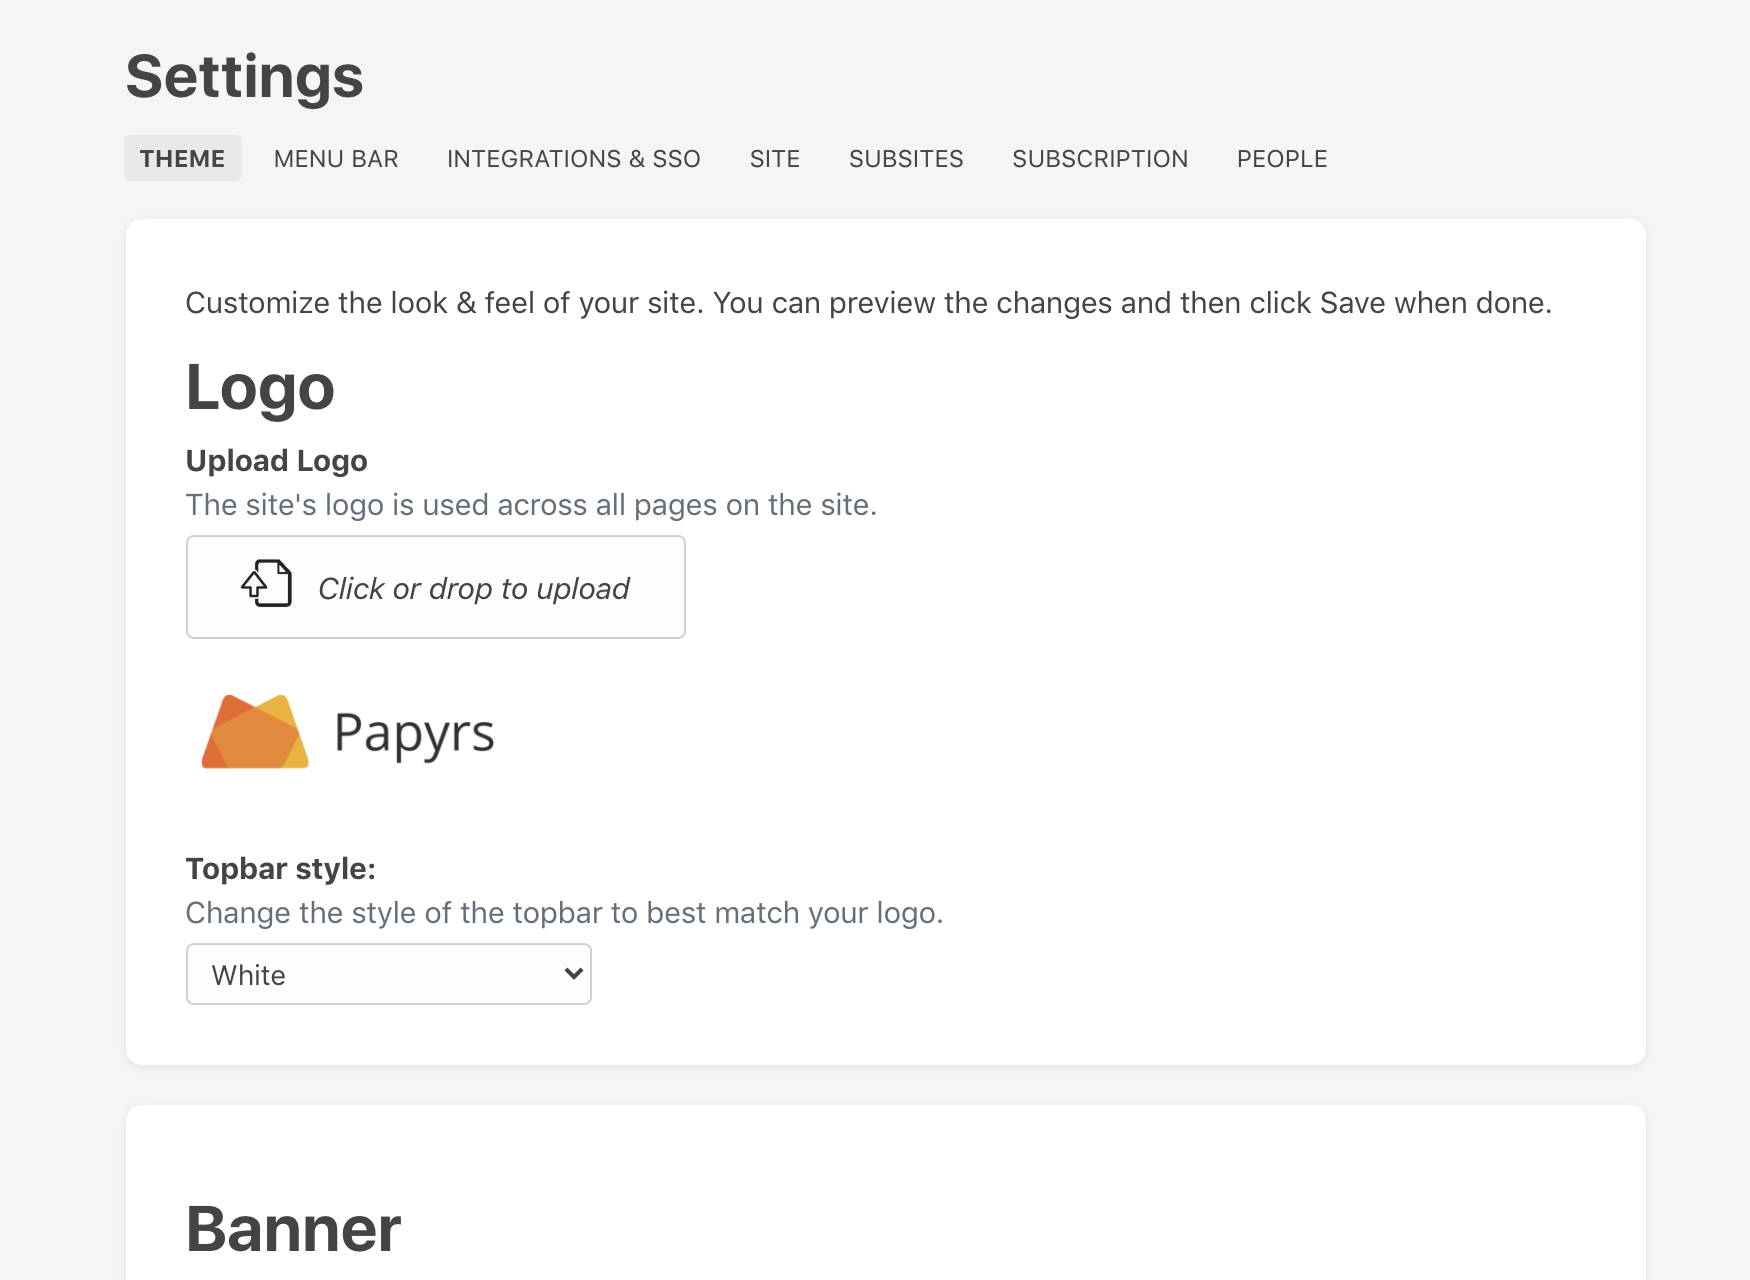This screenshot has width=1750, height=1280.
Task: Open the Topbar style dropdown
Action: pos(389,974)
